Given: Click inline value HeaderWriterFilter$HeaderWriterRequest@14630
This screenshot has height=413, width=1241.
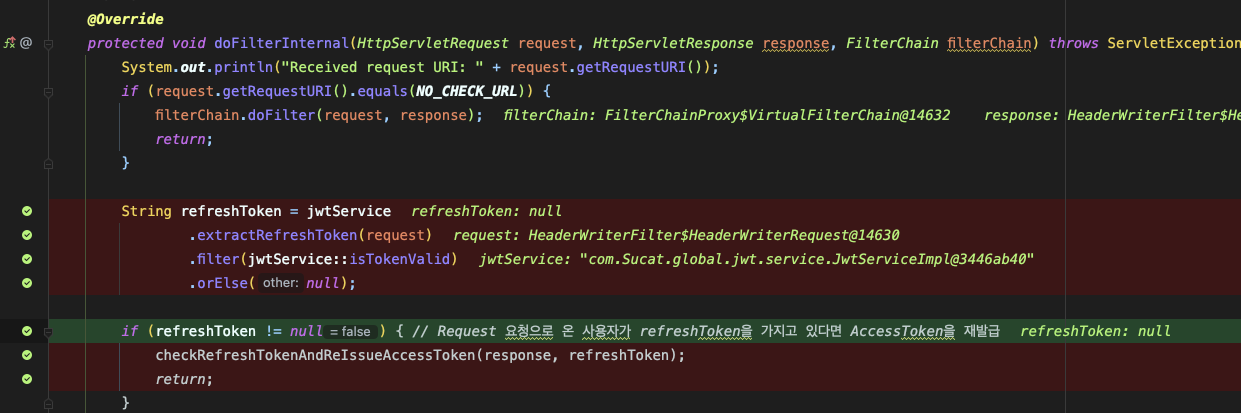Looking at the screenshot, I should point(714,235).
